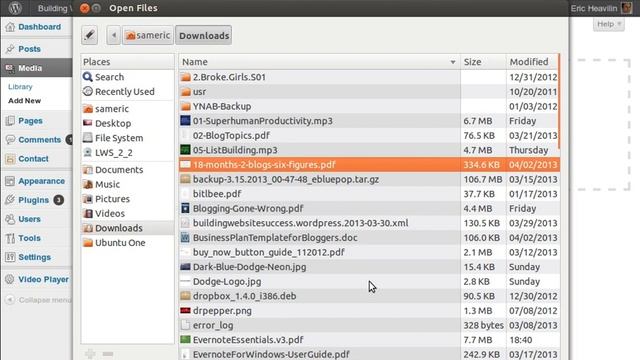The image size is (640, 360).
Task: Click the WordPress logo in admin bar
Action: pyautogui.click(x=15, y=8)
